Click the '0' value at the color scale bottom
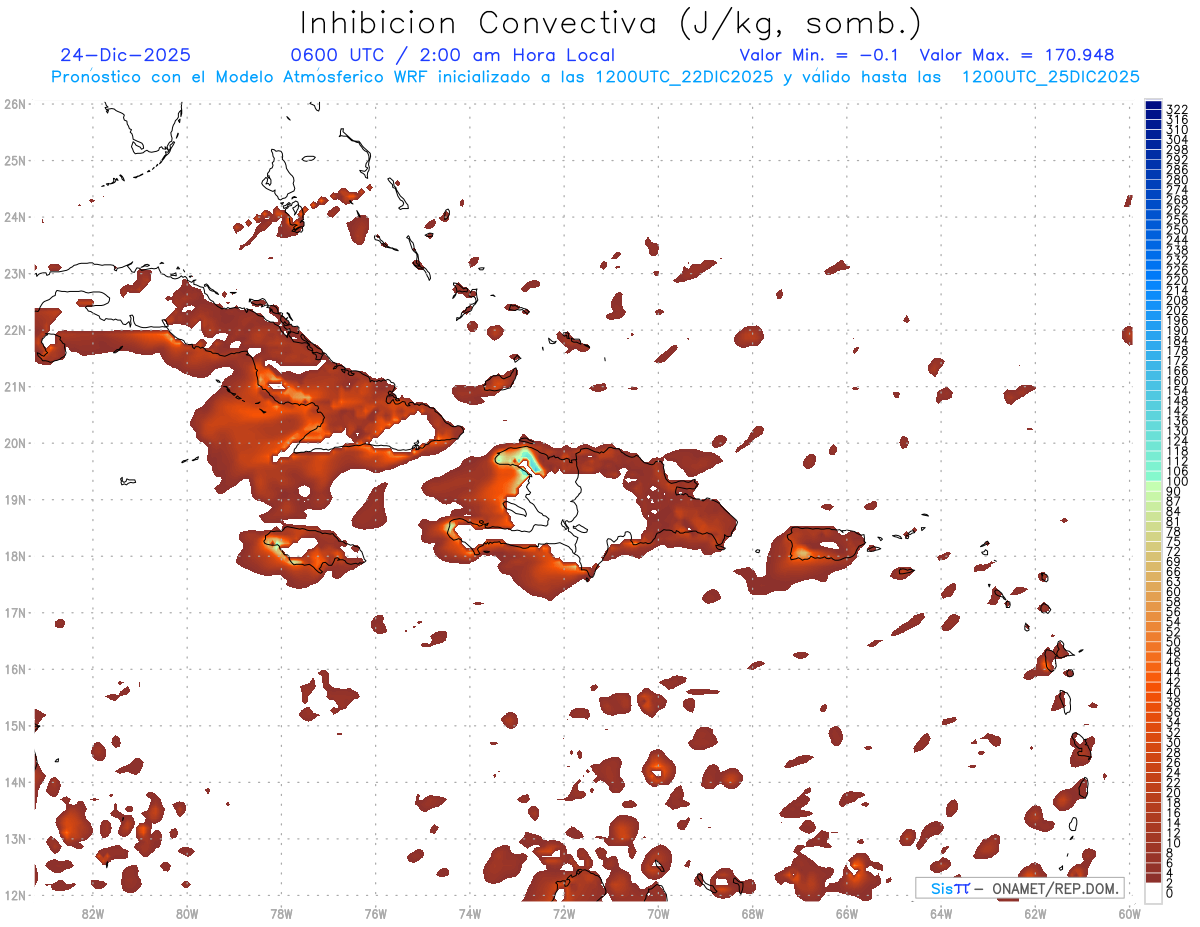 tap(1170, 893)
